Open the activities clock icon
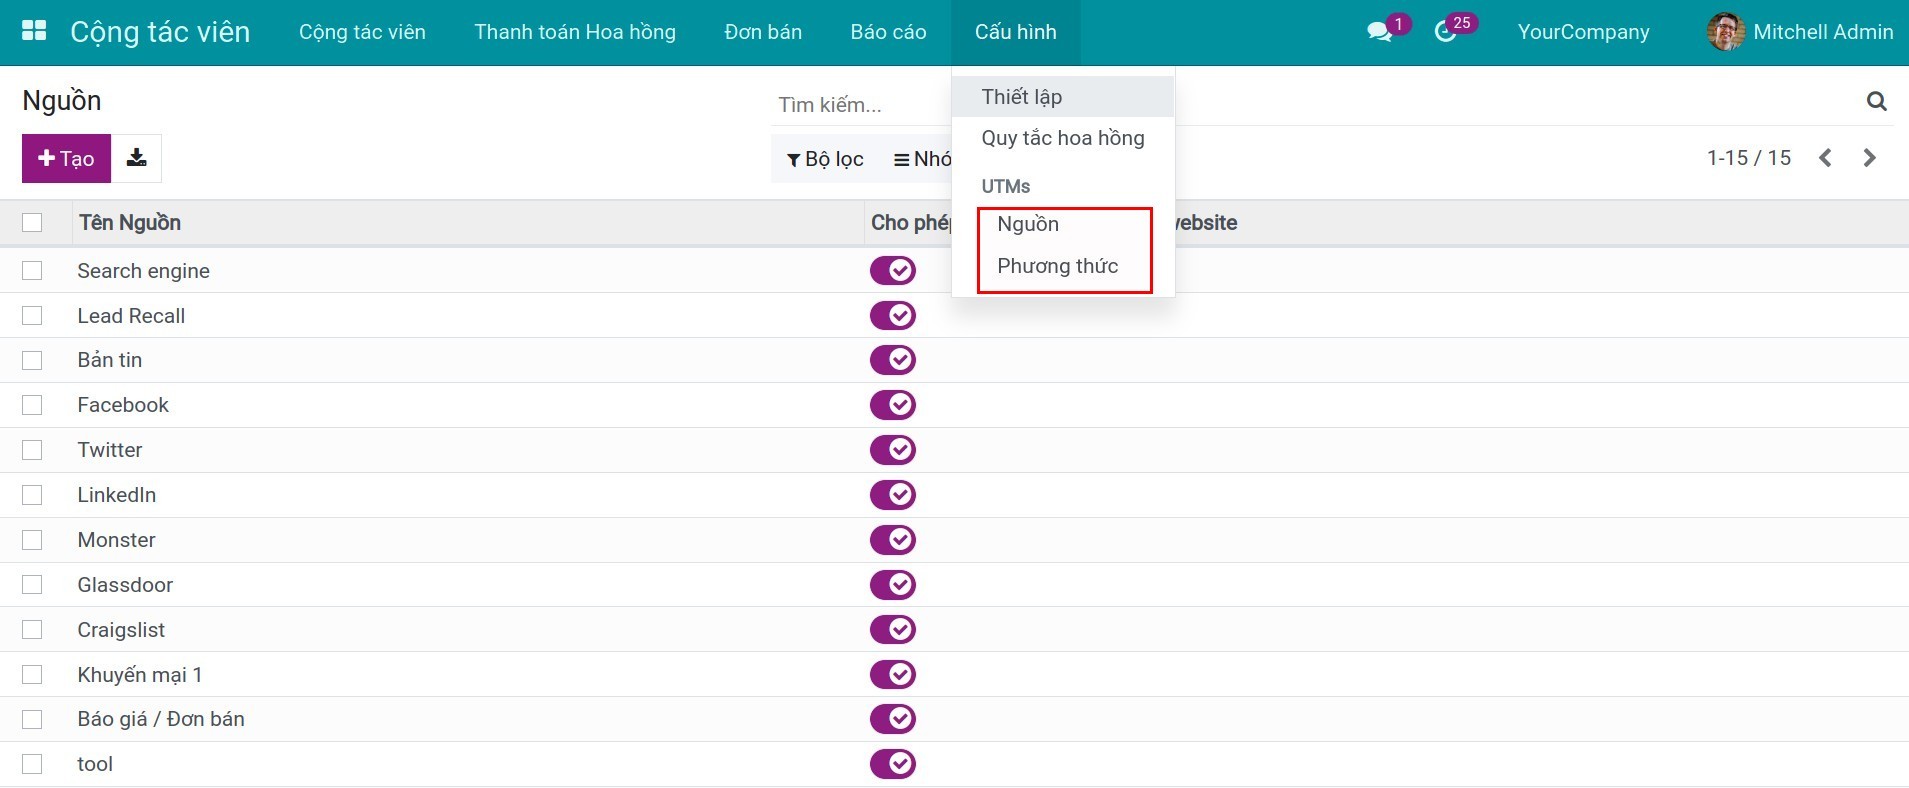 [x=1445, y=32]
